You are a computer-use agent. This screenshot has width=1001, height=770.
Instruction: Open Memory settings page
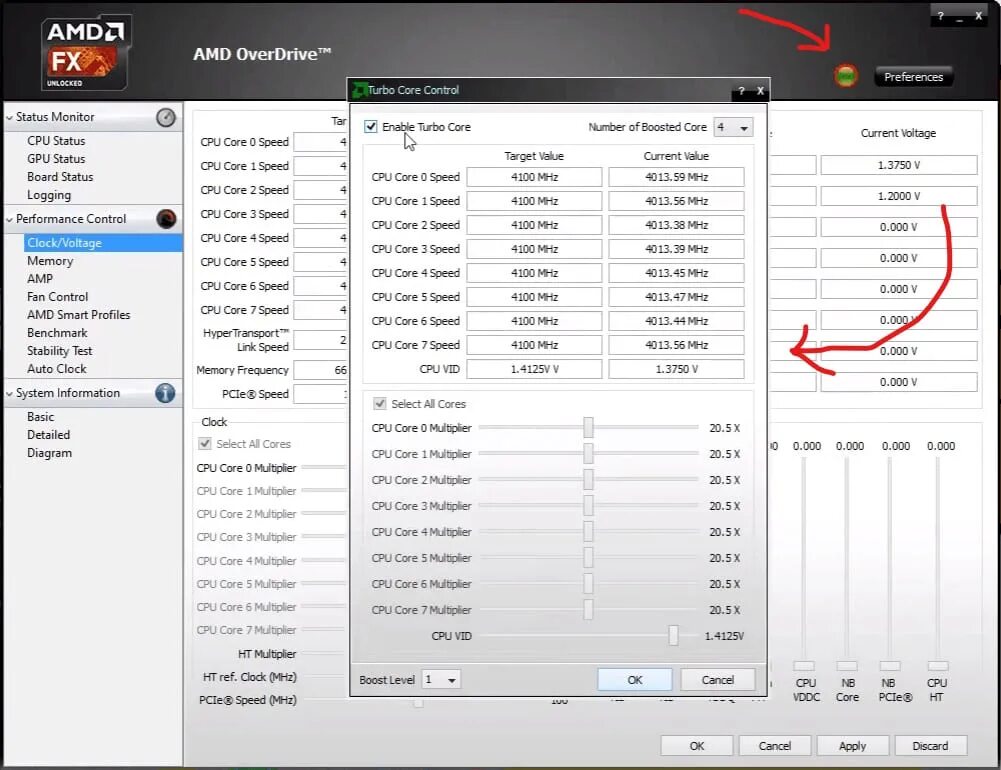50,260
